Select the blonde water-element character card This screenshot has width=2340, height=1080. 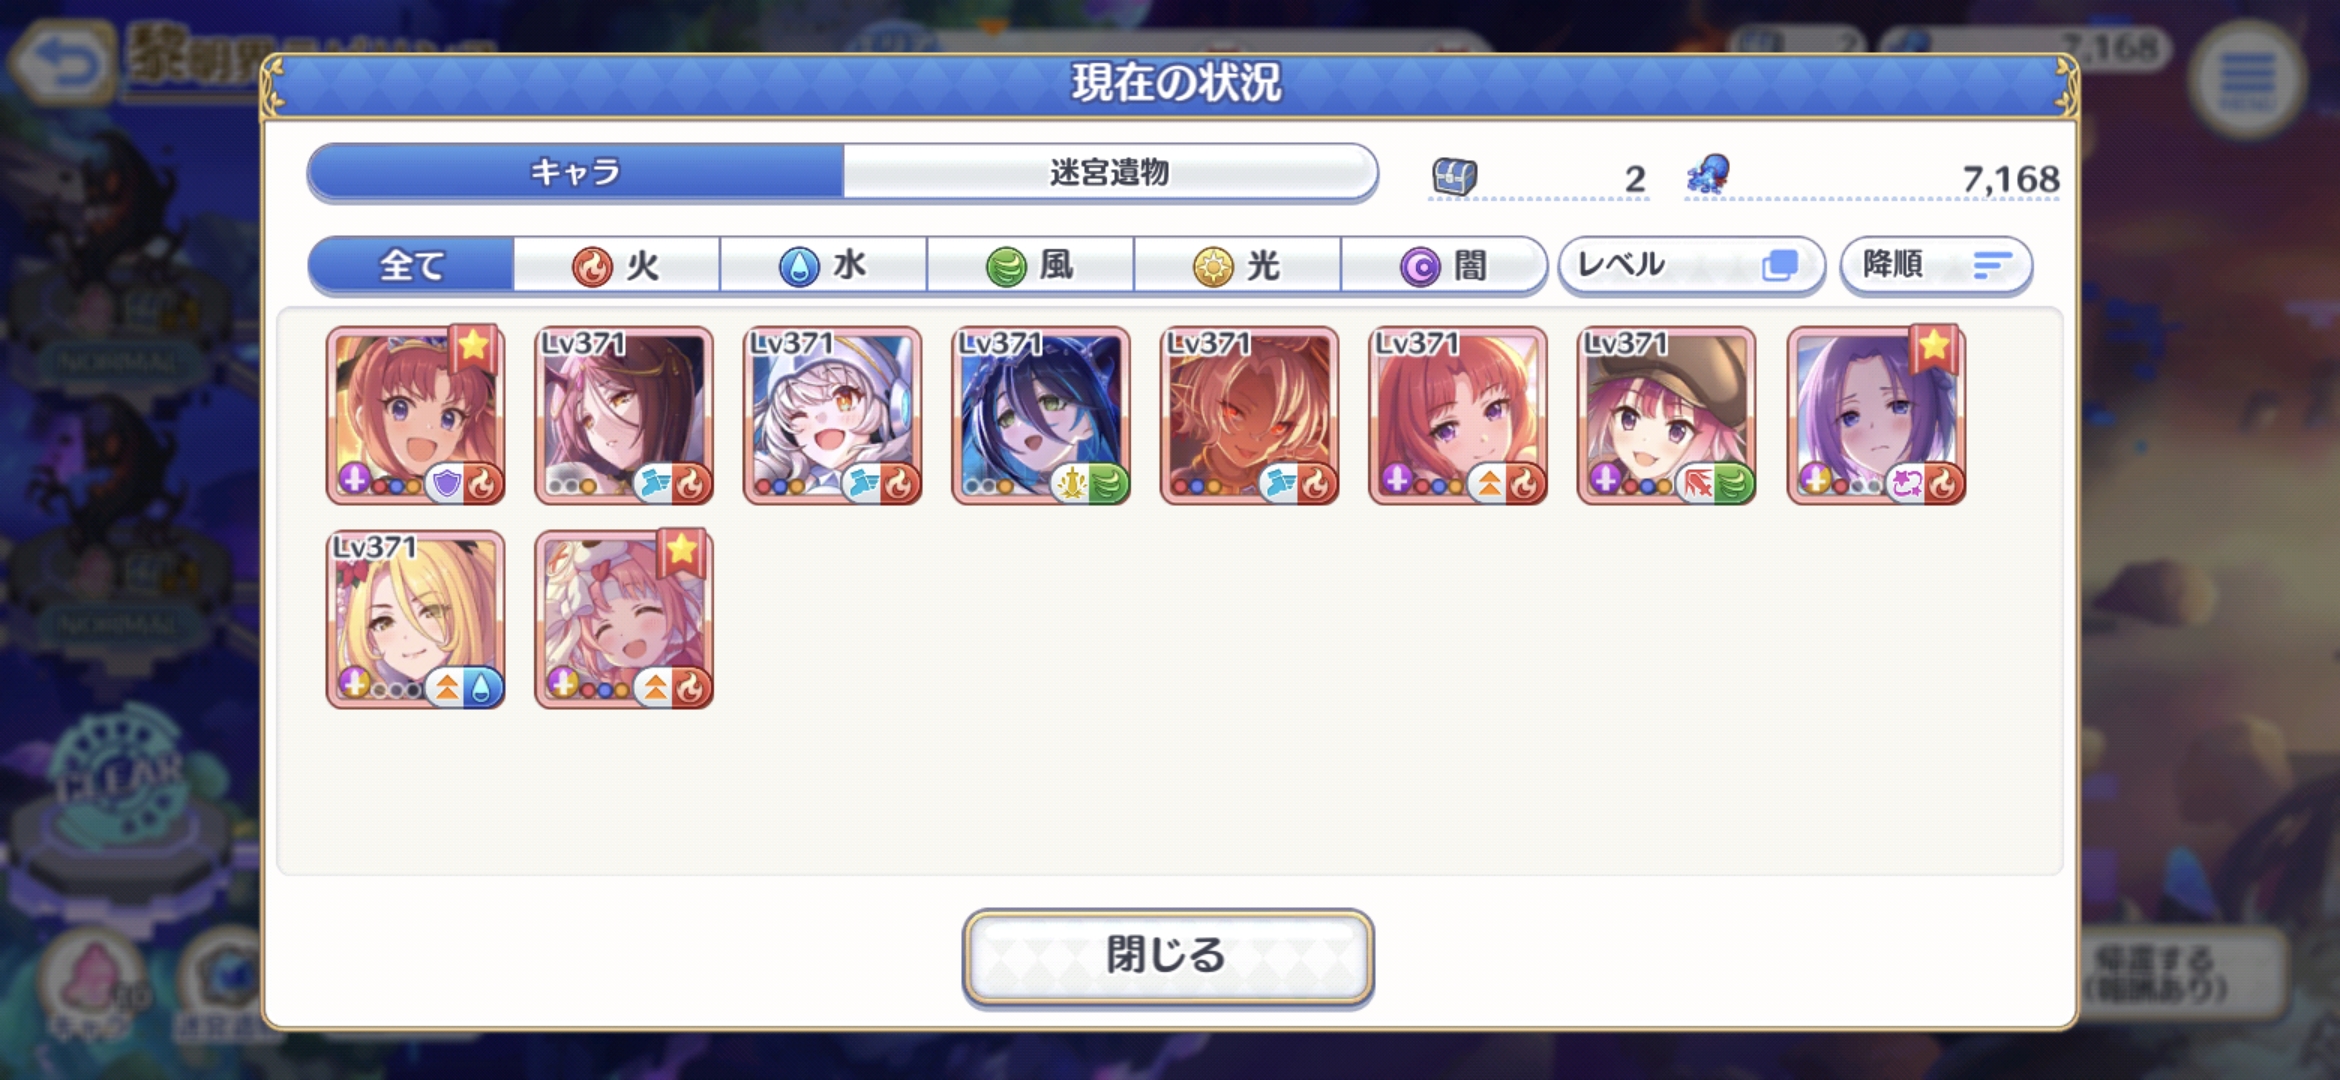coord(415,620)
